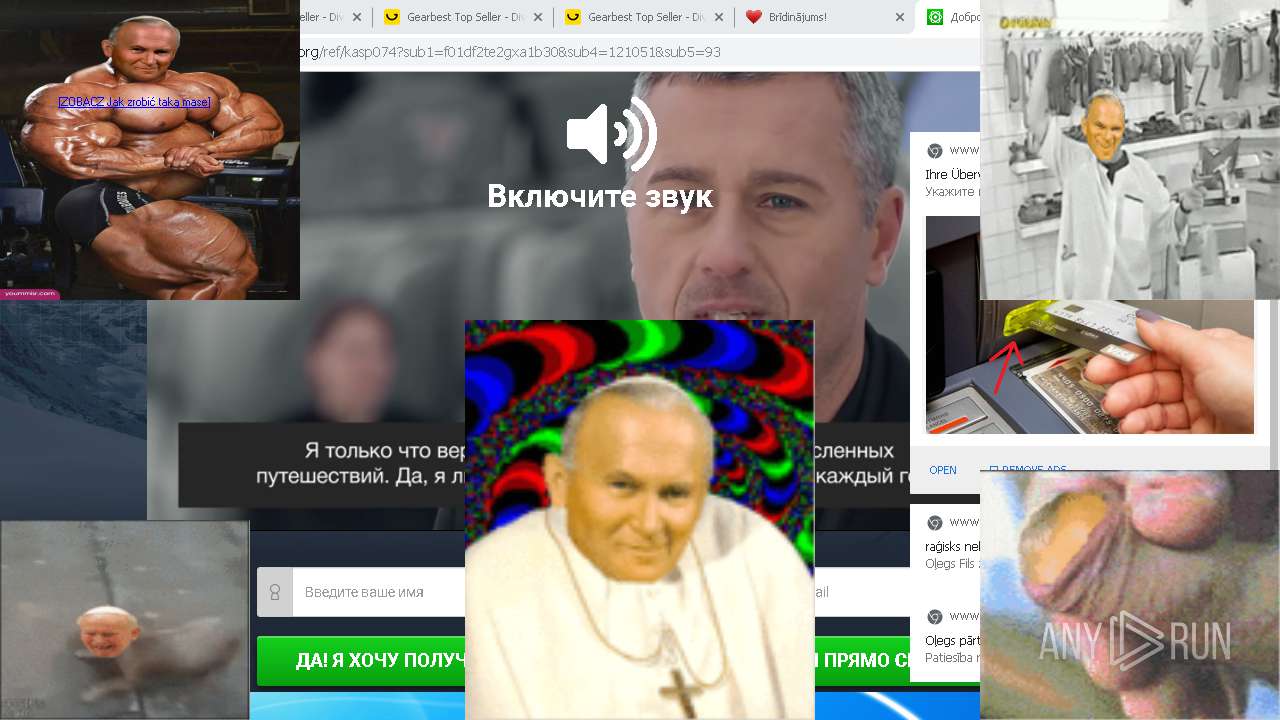Screen dimensions: 1280x720
Task: Click the browser address bar URL
Action: [510, 52]
